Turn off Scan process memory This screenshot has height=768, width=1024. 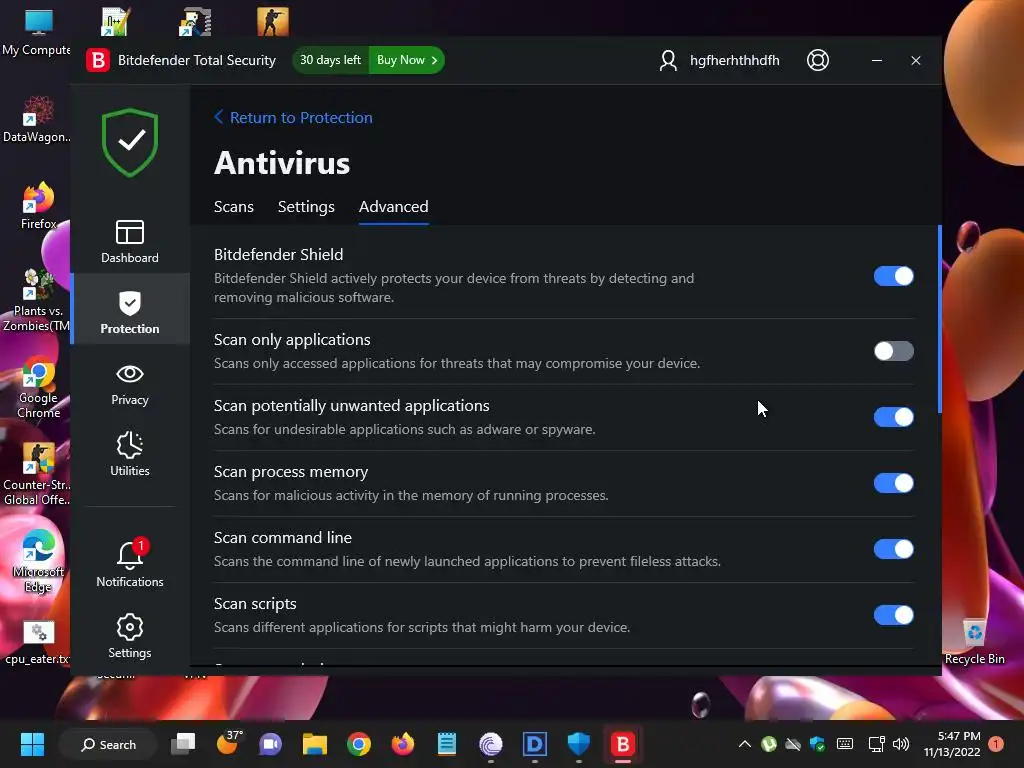point(893,483)
